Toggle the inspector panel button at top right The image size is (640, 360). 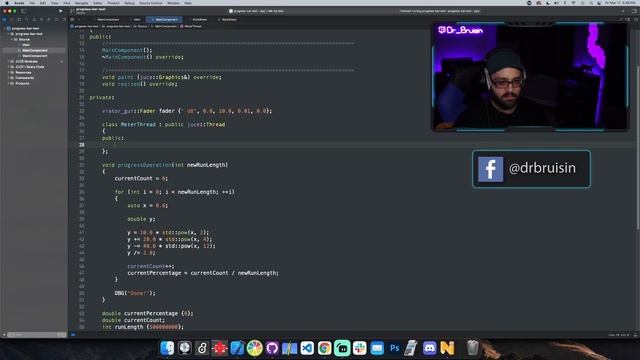click(x=634, y=11)
